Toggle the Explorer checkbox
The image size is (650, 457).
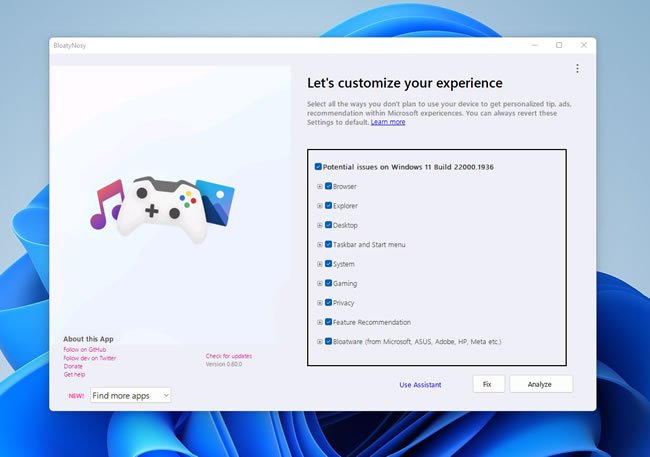[x=328, y=206]
